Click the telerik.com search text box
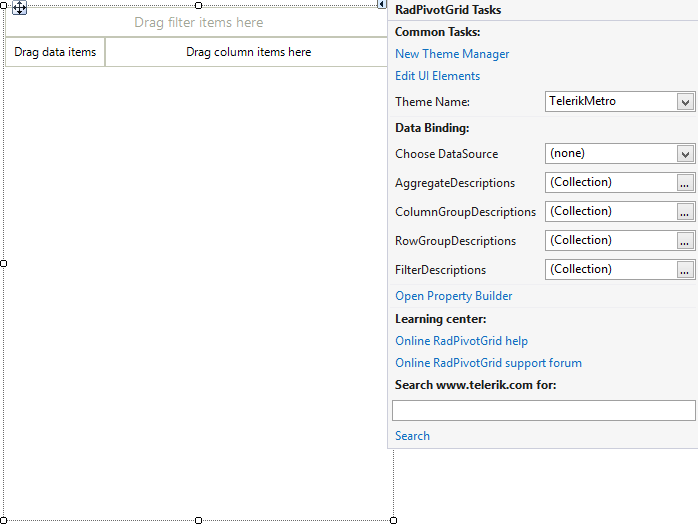Screen dimensions: 698x524 point(544,410)
